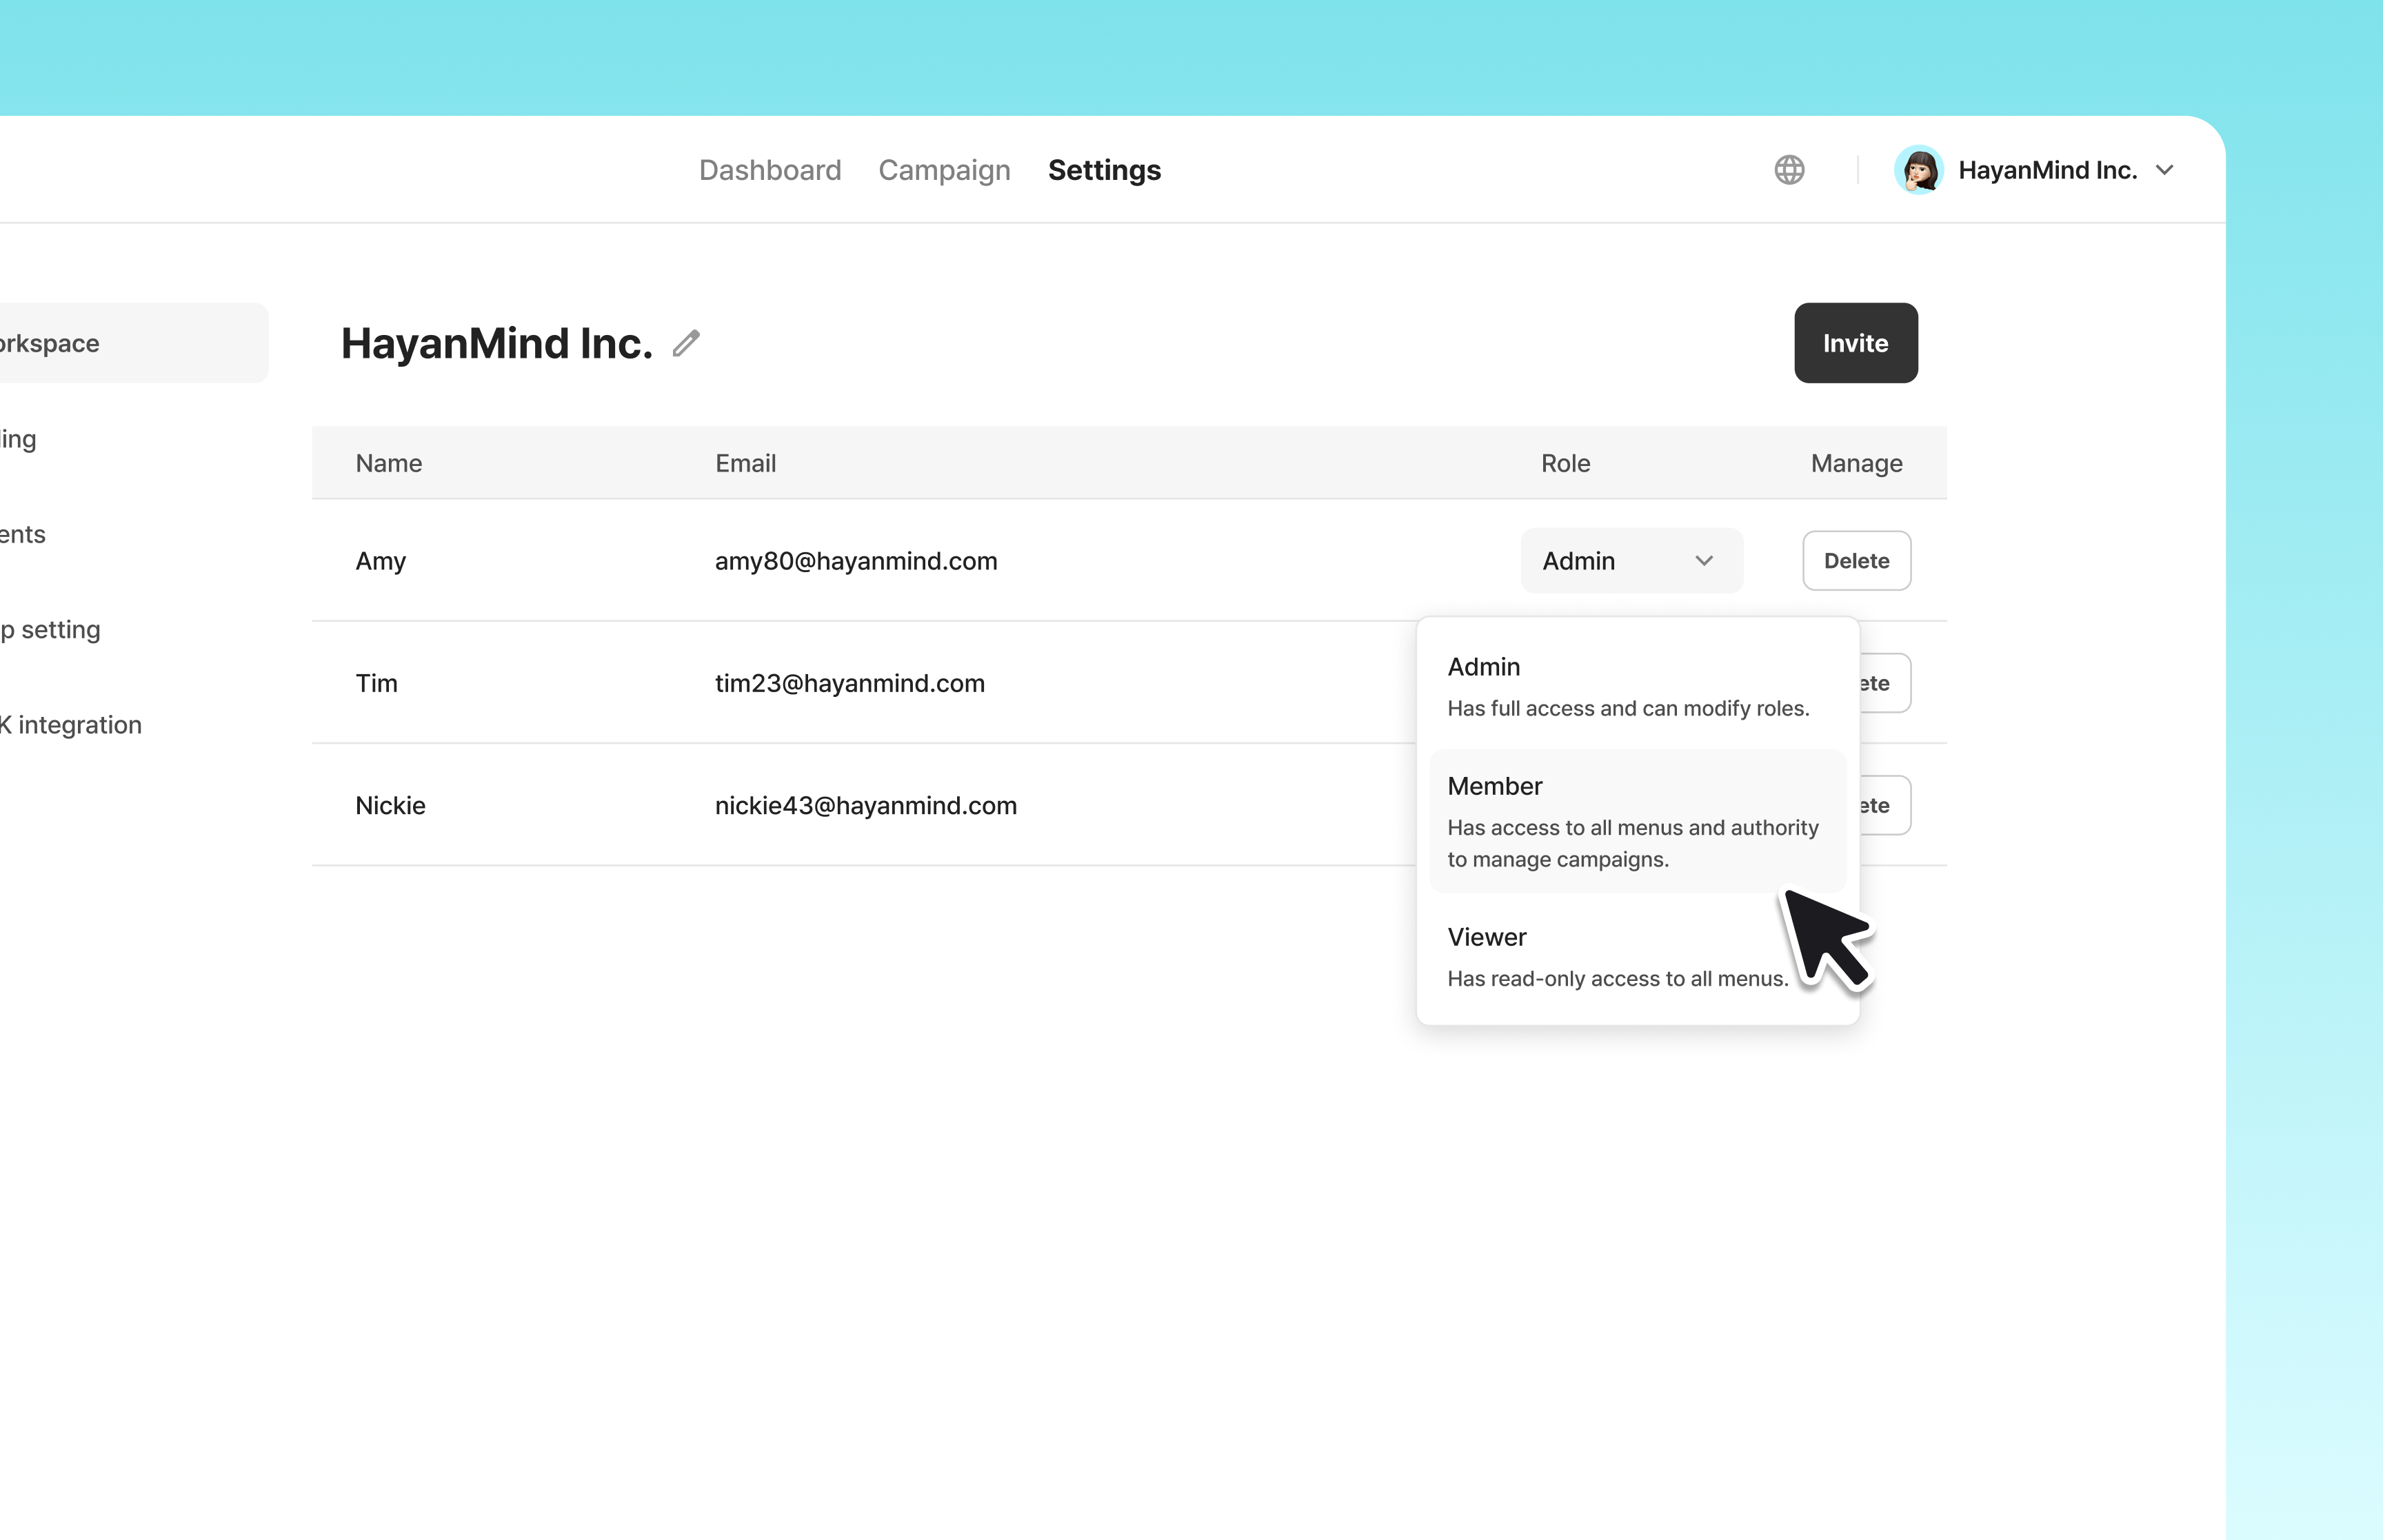
Task: Switch to the Dashboard tab
Action: (x=769, y=170)
